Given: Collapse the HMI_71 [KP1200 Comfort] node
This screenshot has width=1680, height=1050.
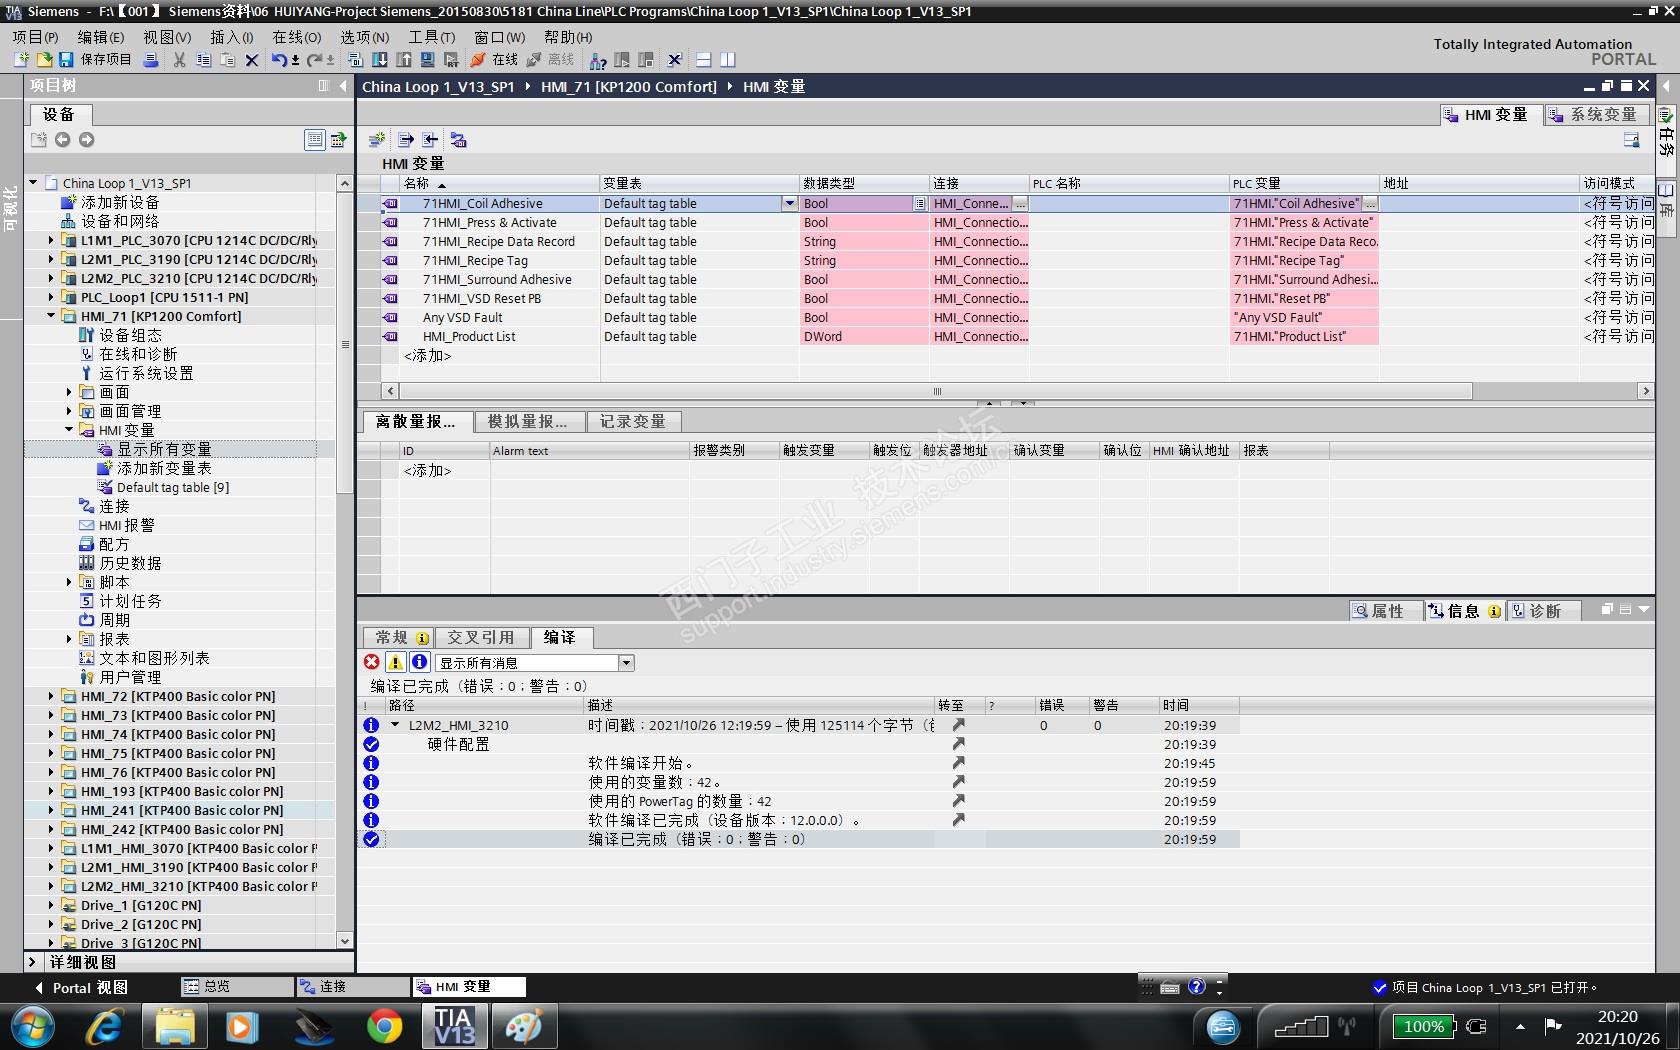Looking at the screenshot, I should coord(51,316).
